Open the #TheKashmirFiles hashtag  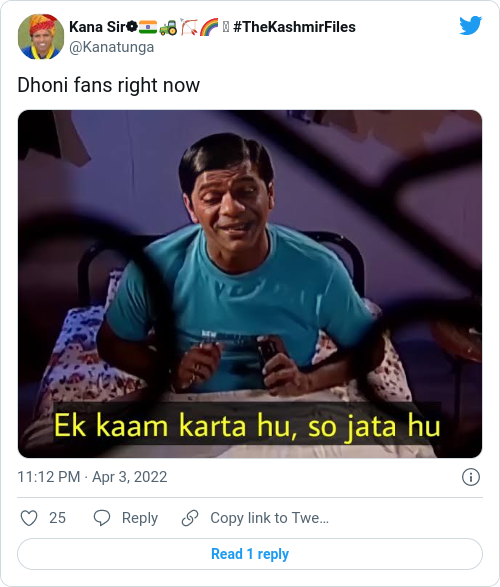[x=294, y=27]
